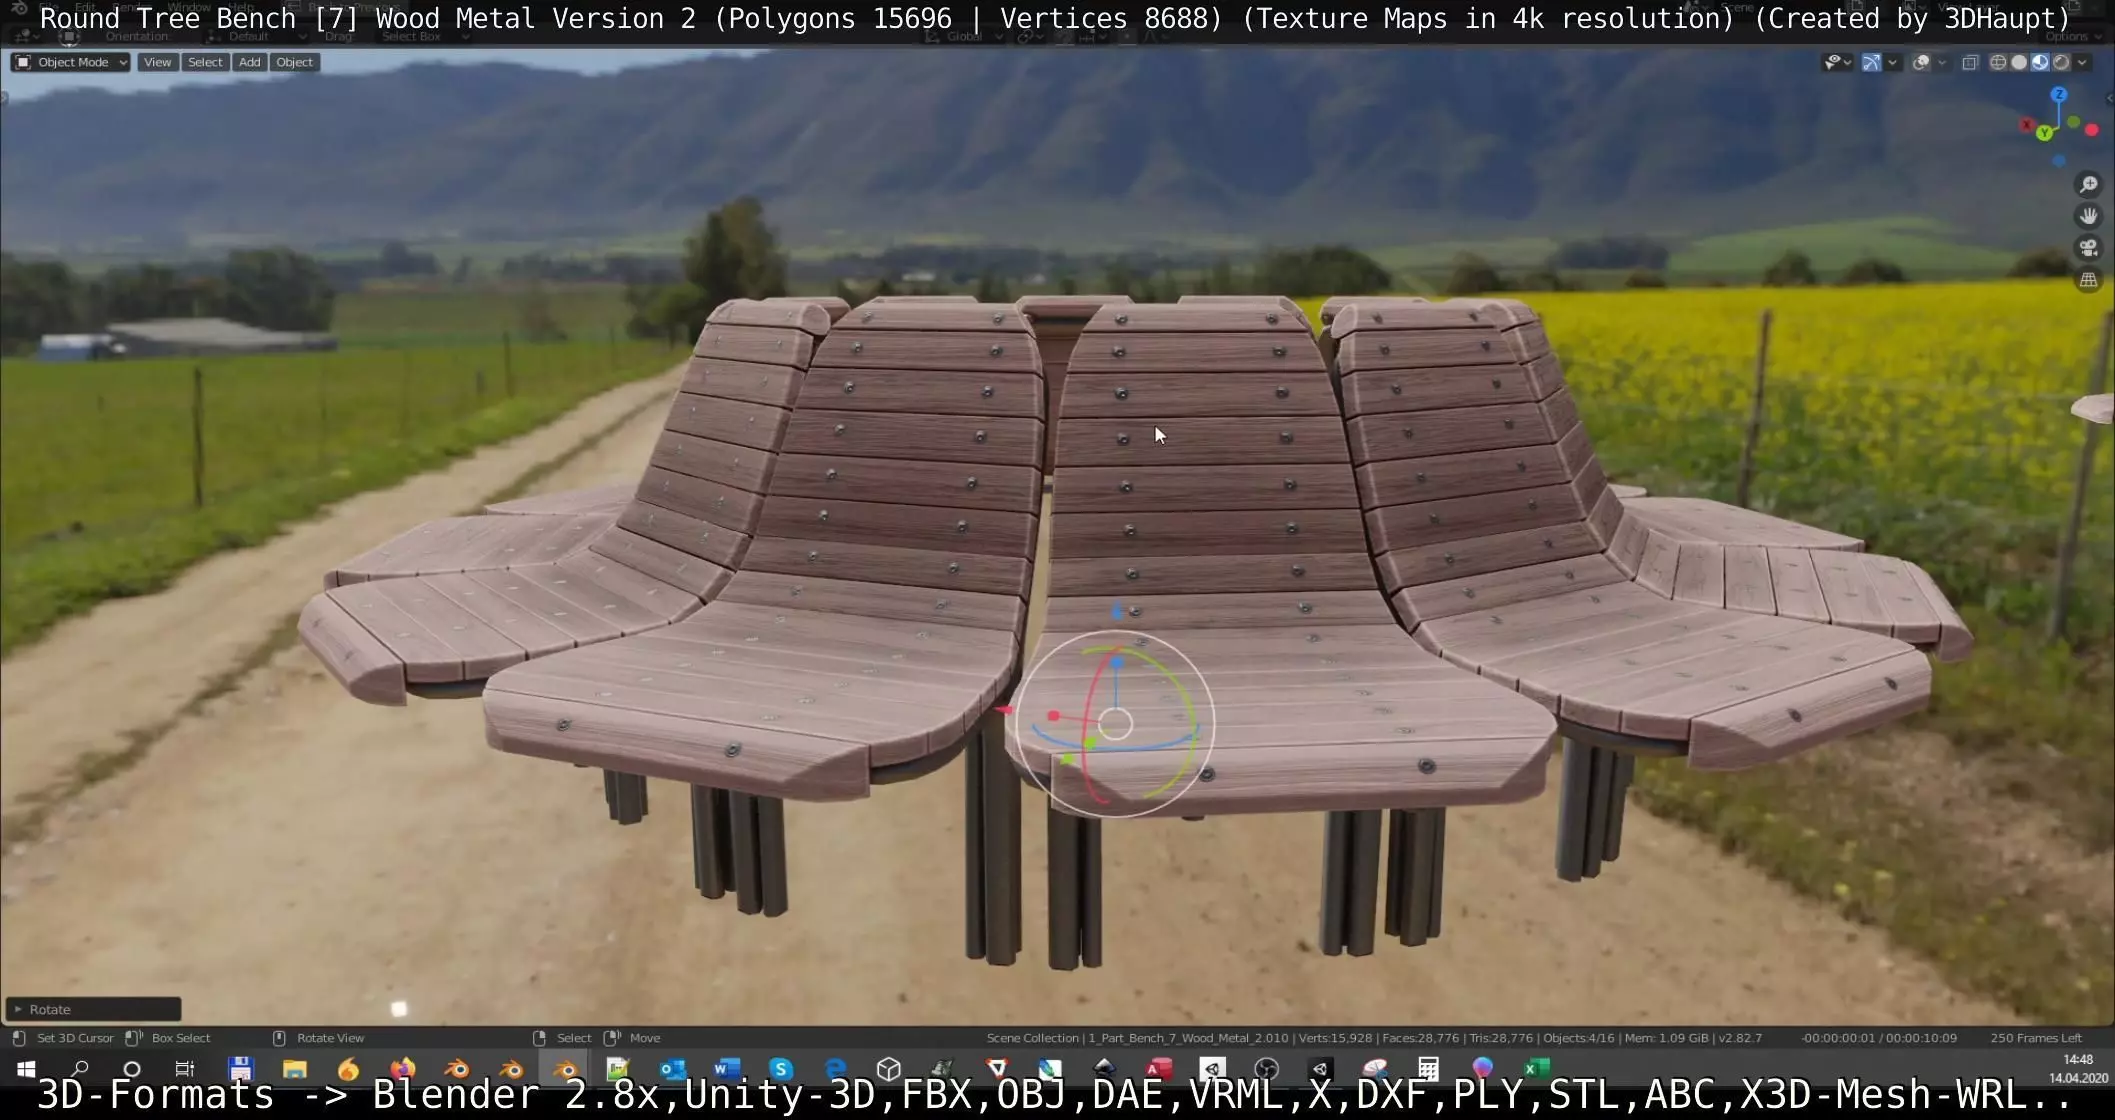Open the Add menu
The width and height of the screenshot is (2115, 1120).
[x=249, y=62]
